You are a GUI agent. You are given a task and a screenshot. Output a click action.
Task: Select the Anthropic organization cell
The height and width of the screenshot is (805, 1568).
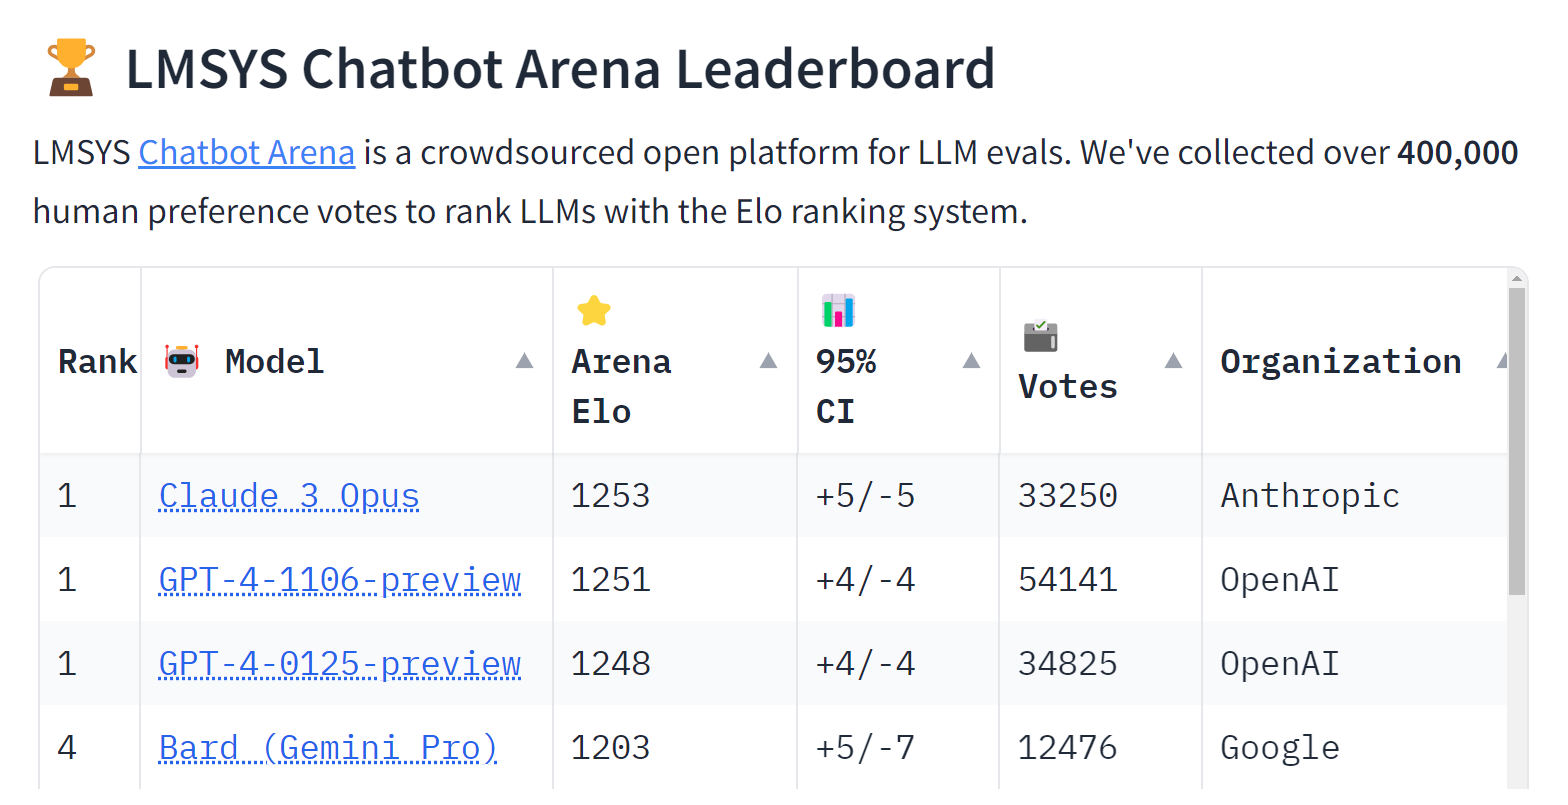pyautogui.click(x=1310, y=496)
